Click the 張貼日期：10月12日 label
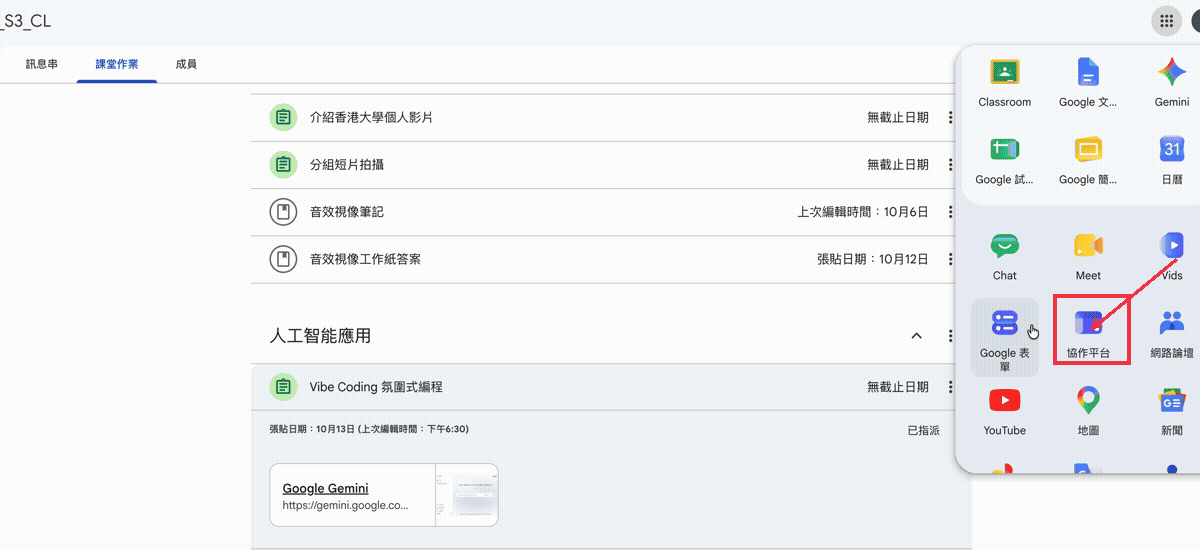 [x=873, y=259]
